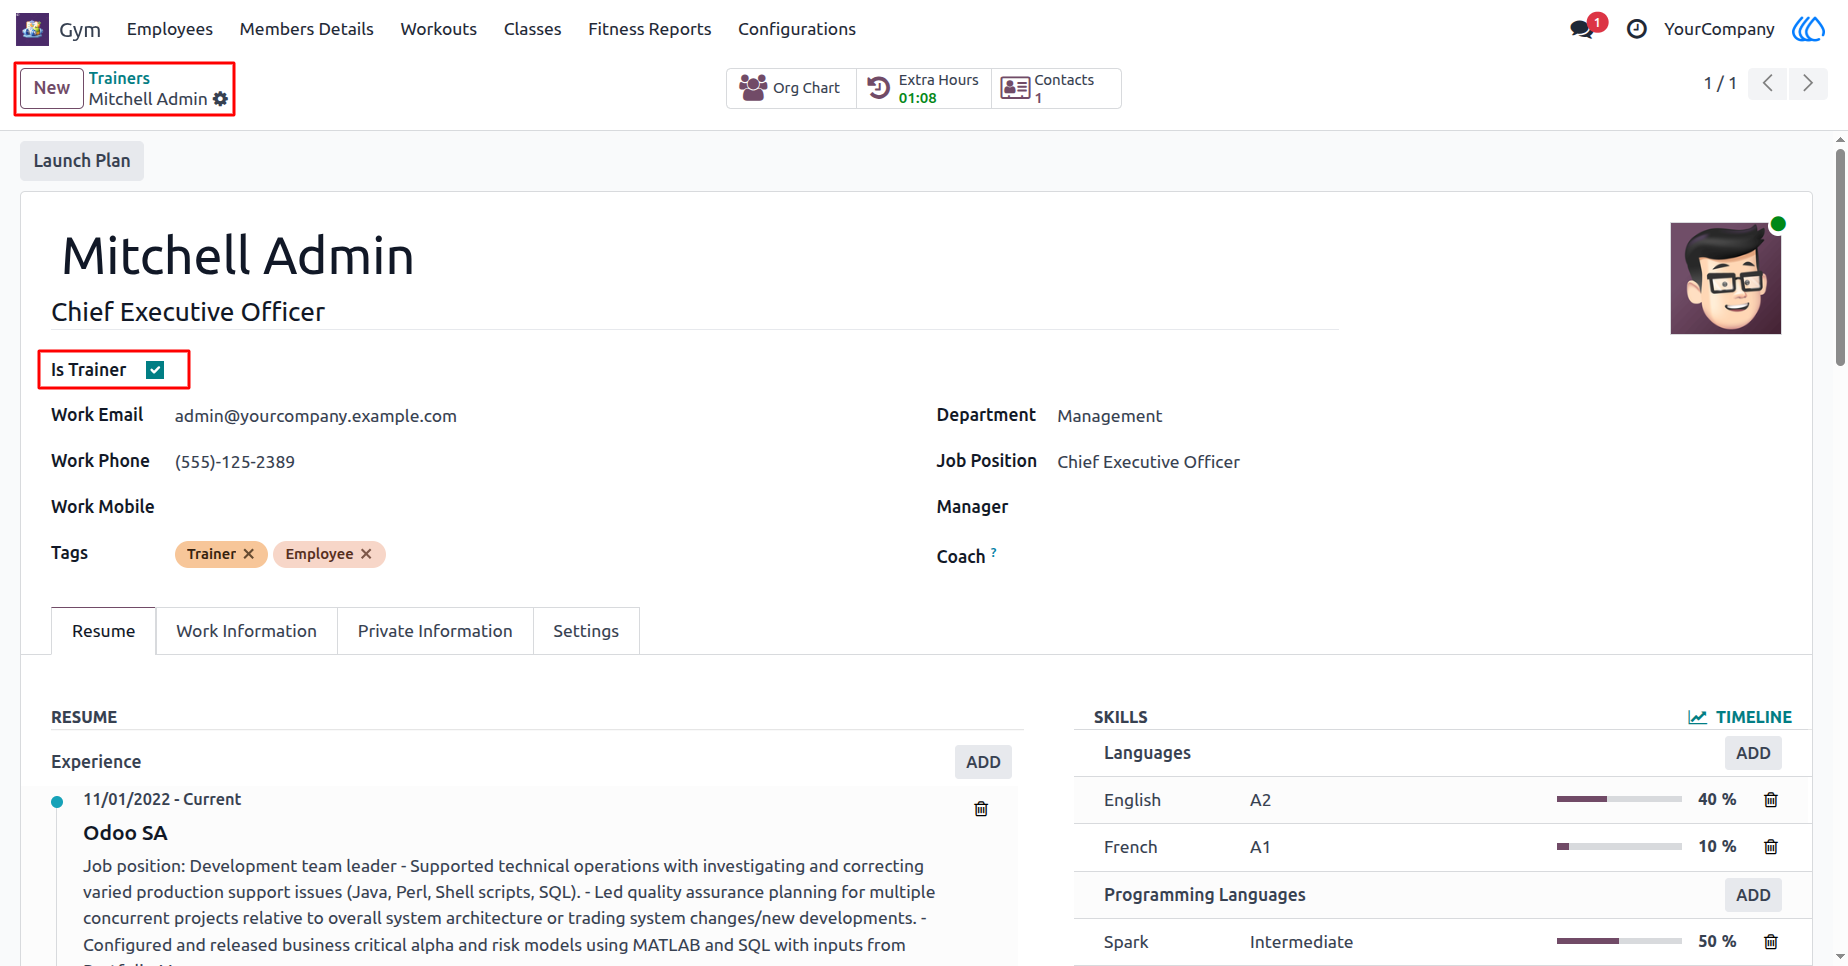This screenshot has height=966, width=1848.
Task: Open the messages chat icon
Action: pos(1582,29)
